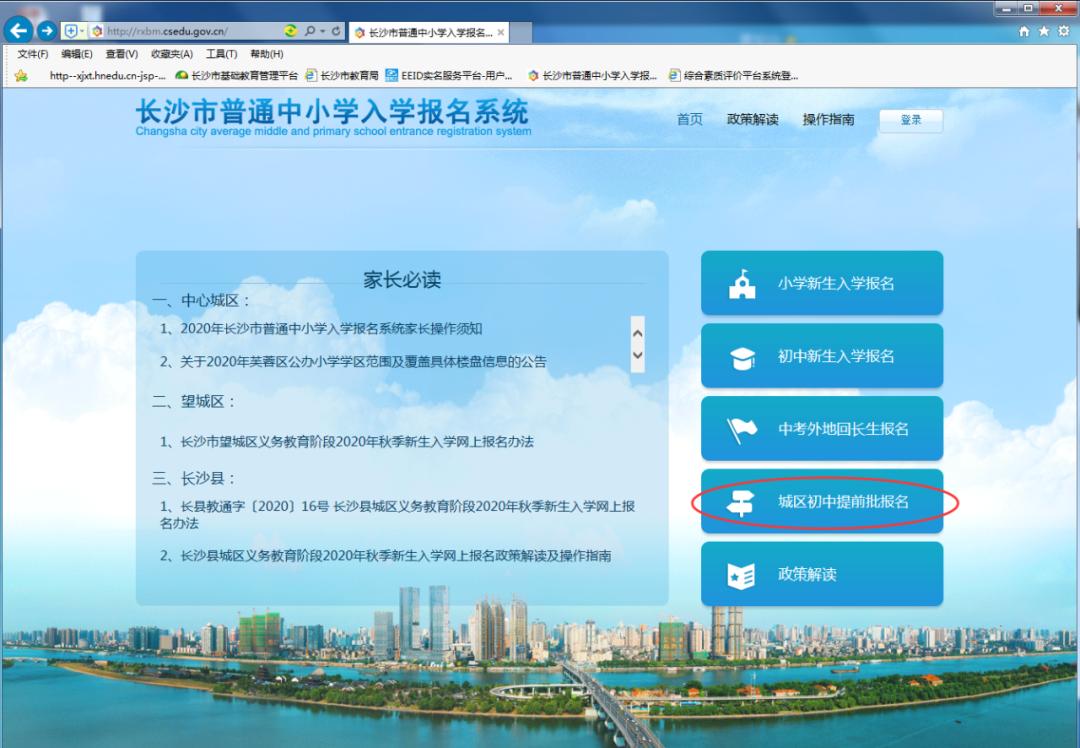Click the road sign icon on 城区初中提前批报名
Screen dimensions: 1080x748
(741, 501)
